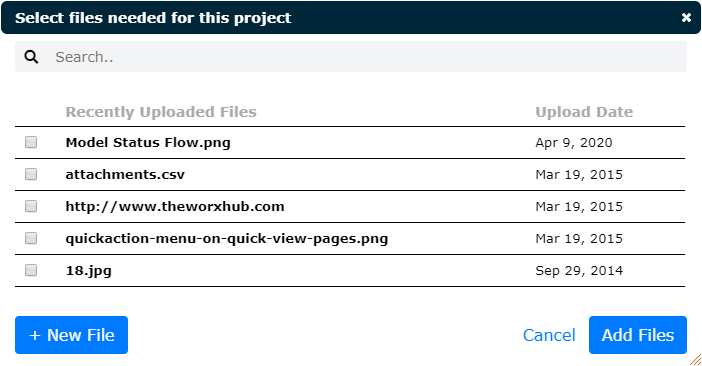The image size is (702, 366).
Task: Click the + New File button
Action: point(72,335)
